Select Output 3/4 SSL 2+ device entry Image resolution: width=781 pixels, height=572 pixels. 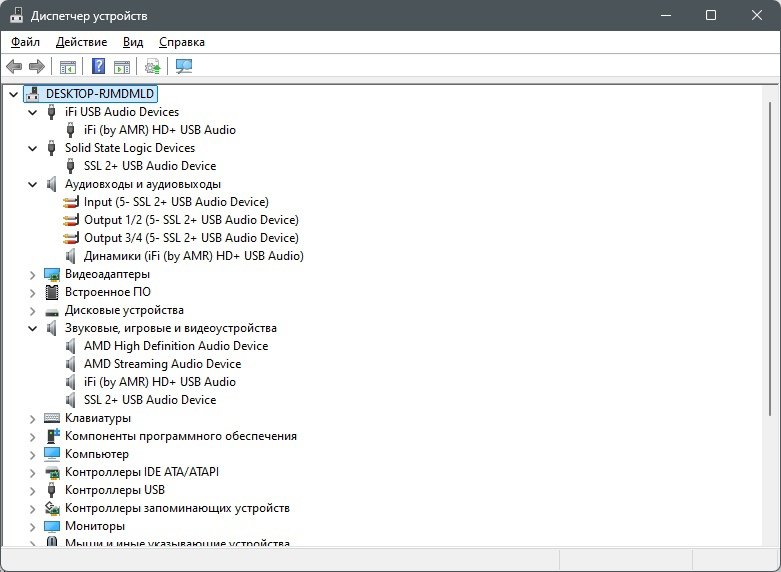pos(191,238)
